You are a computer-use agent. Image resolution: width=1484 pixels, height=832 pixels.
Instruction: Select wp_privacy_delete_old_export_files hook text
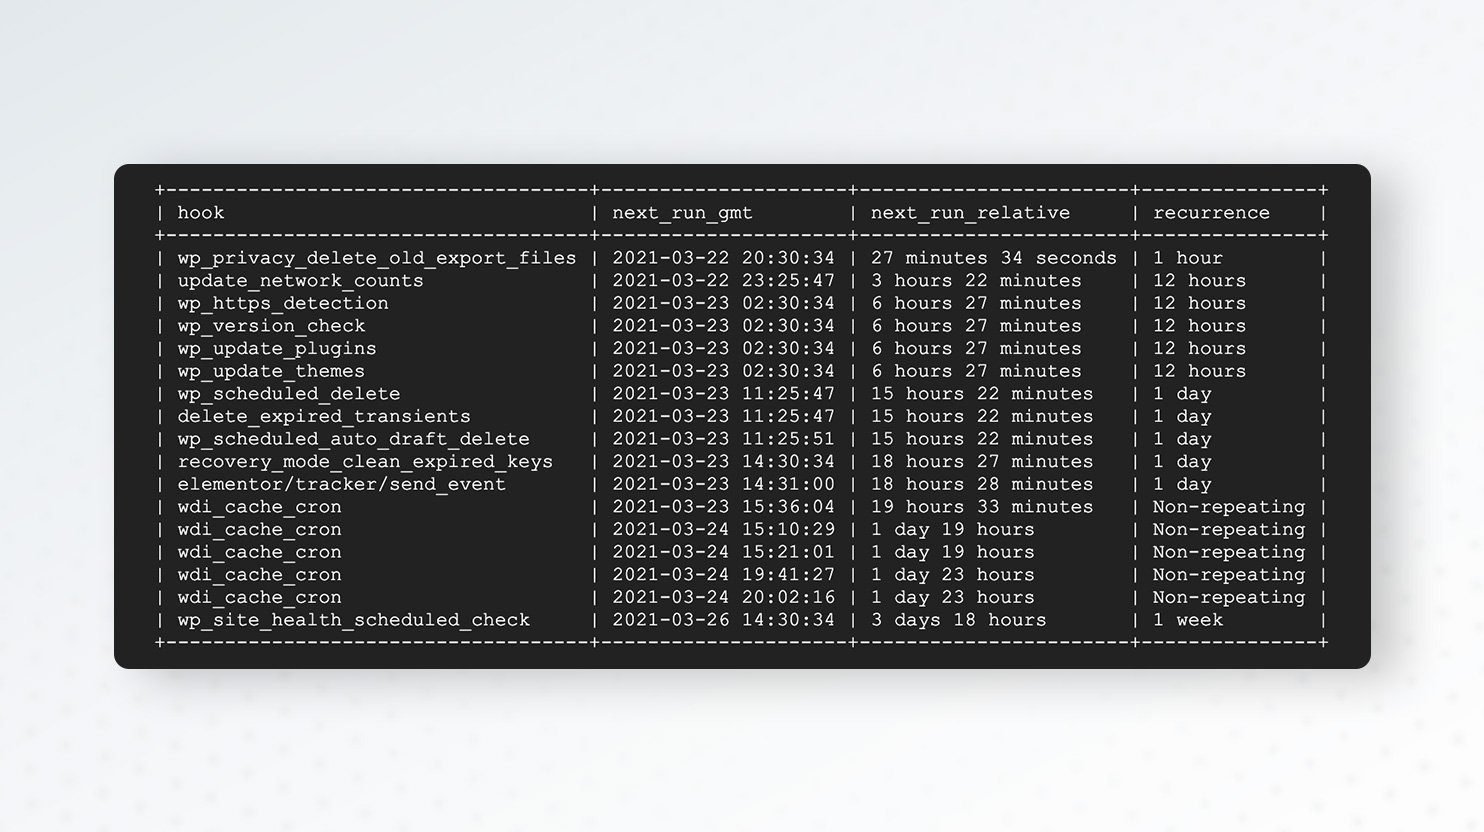click(377, 258)
